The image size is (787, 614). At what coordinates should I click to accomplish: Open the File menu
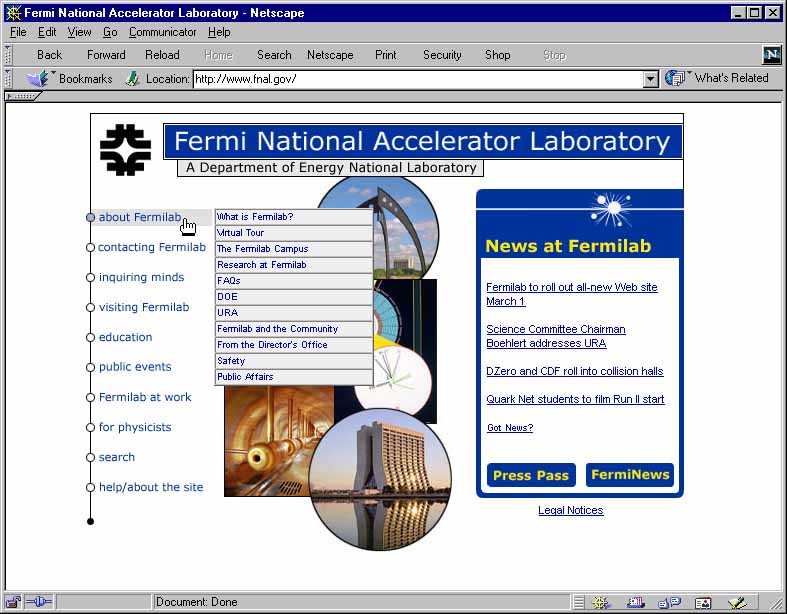18,32
